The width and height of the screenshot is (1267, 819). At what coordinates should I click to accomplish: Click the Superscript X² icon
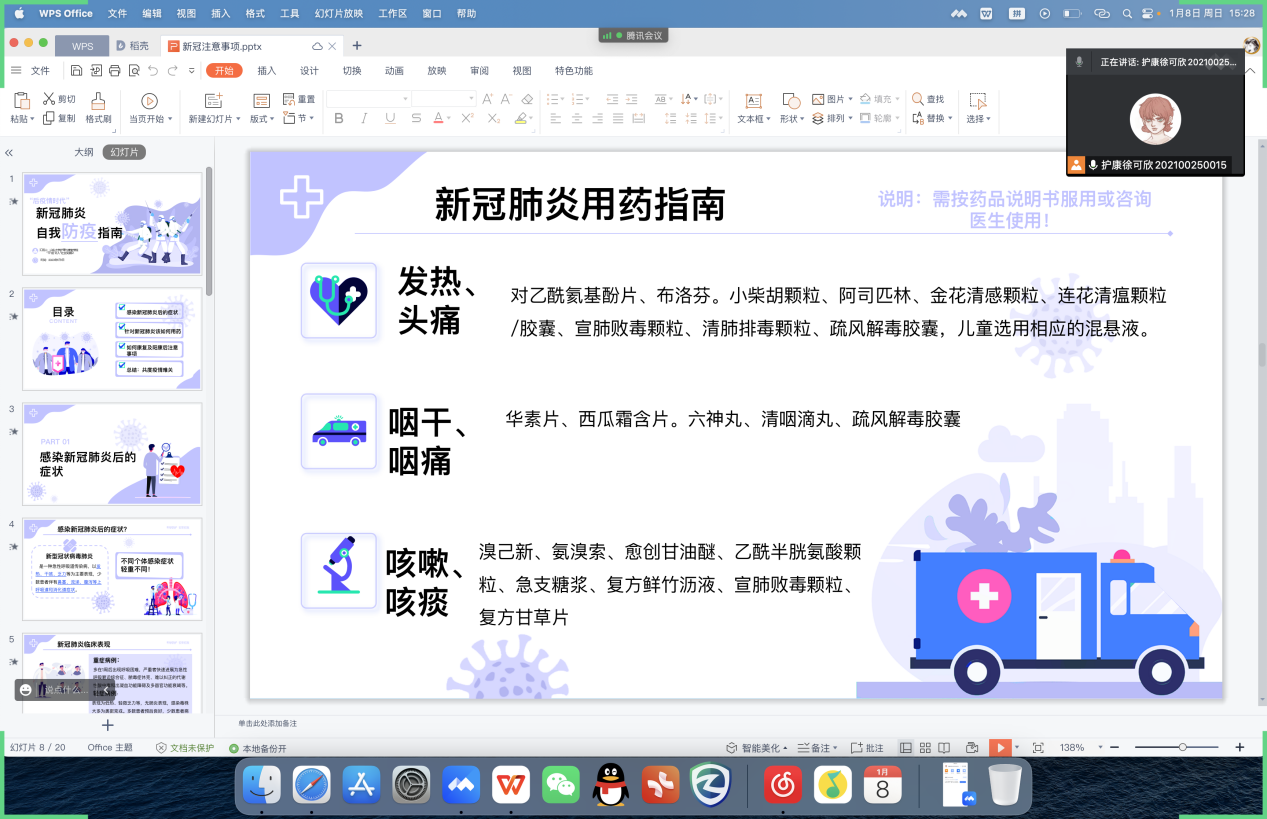coord(467,118)
